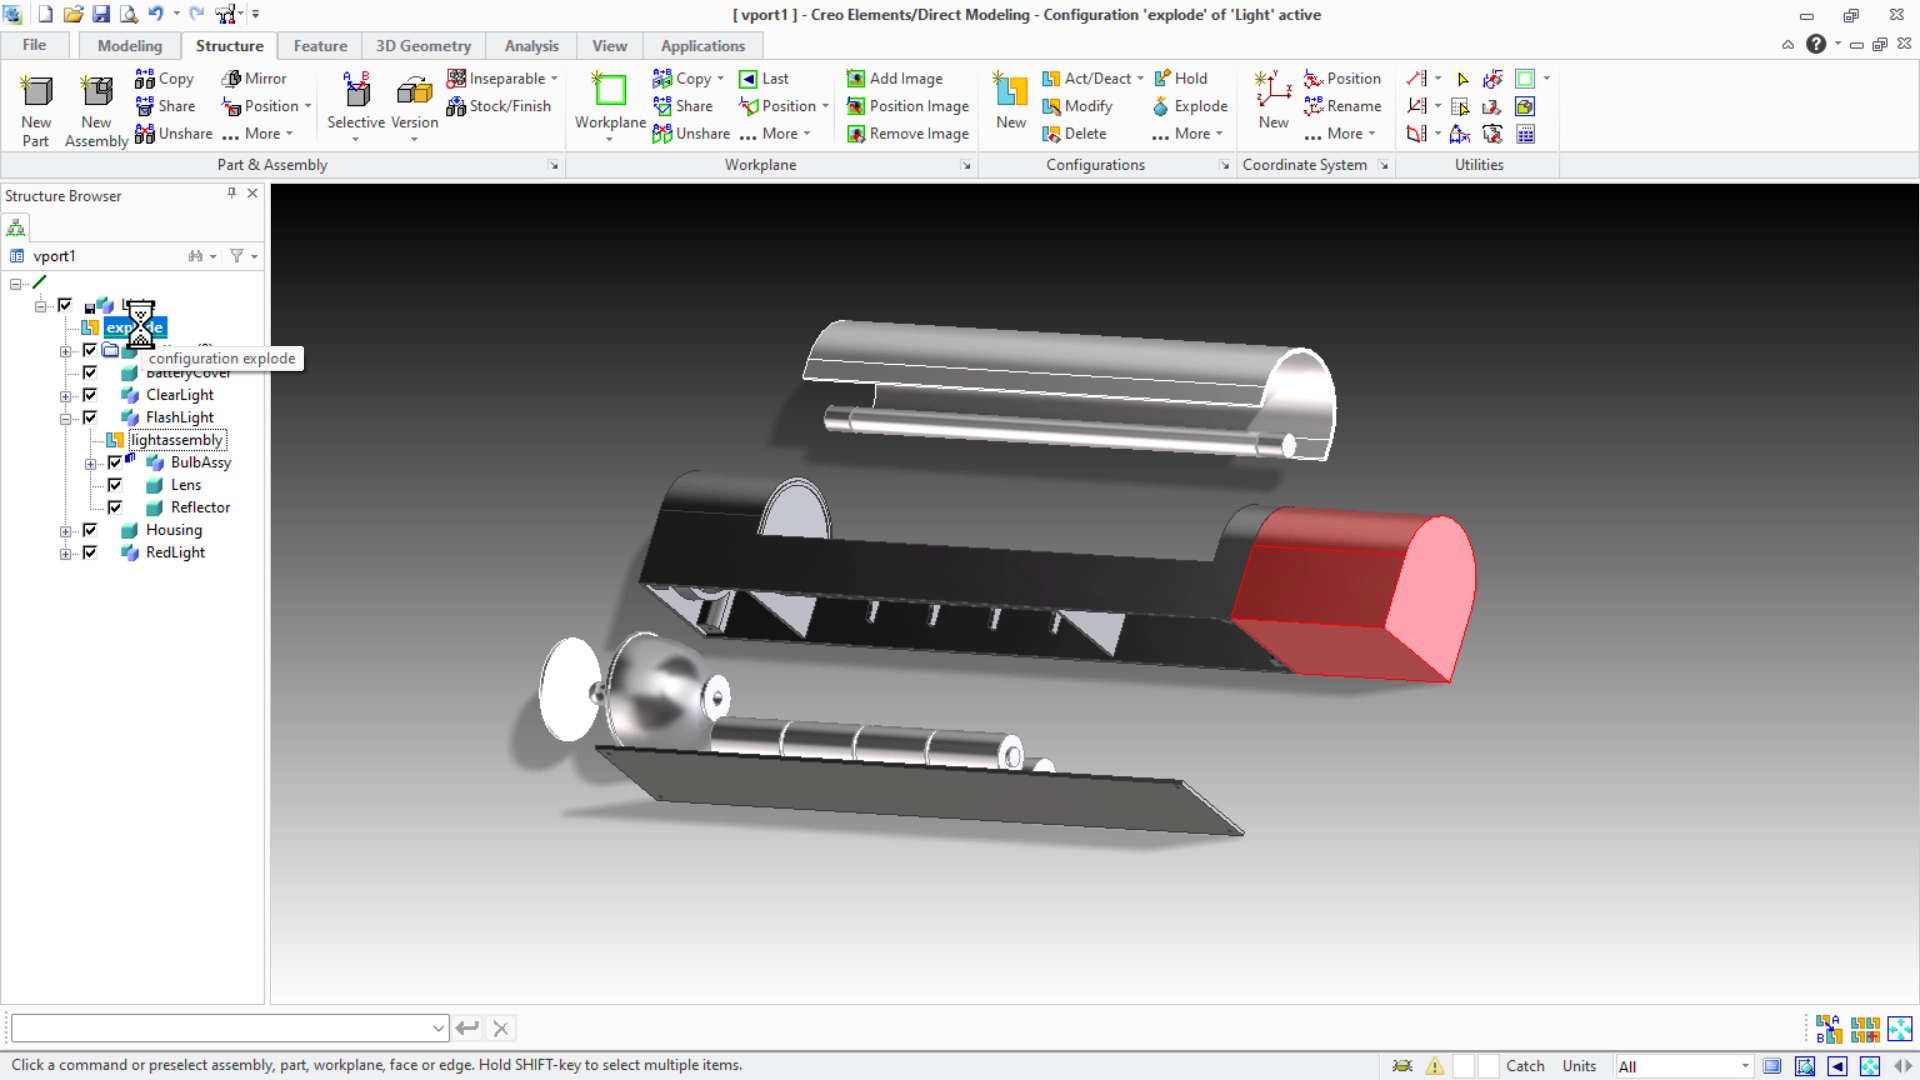The width and height of the screenshot is (1920, 1080).
Task: Click the command line input field
Action: tap(229, 1028)
